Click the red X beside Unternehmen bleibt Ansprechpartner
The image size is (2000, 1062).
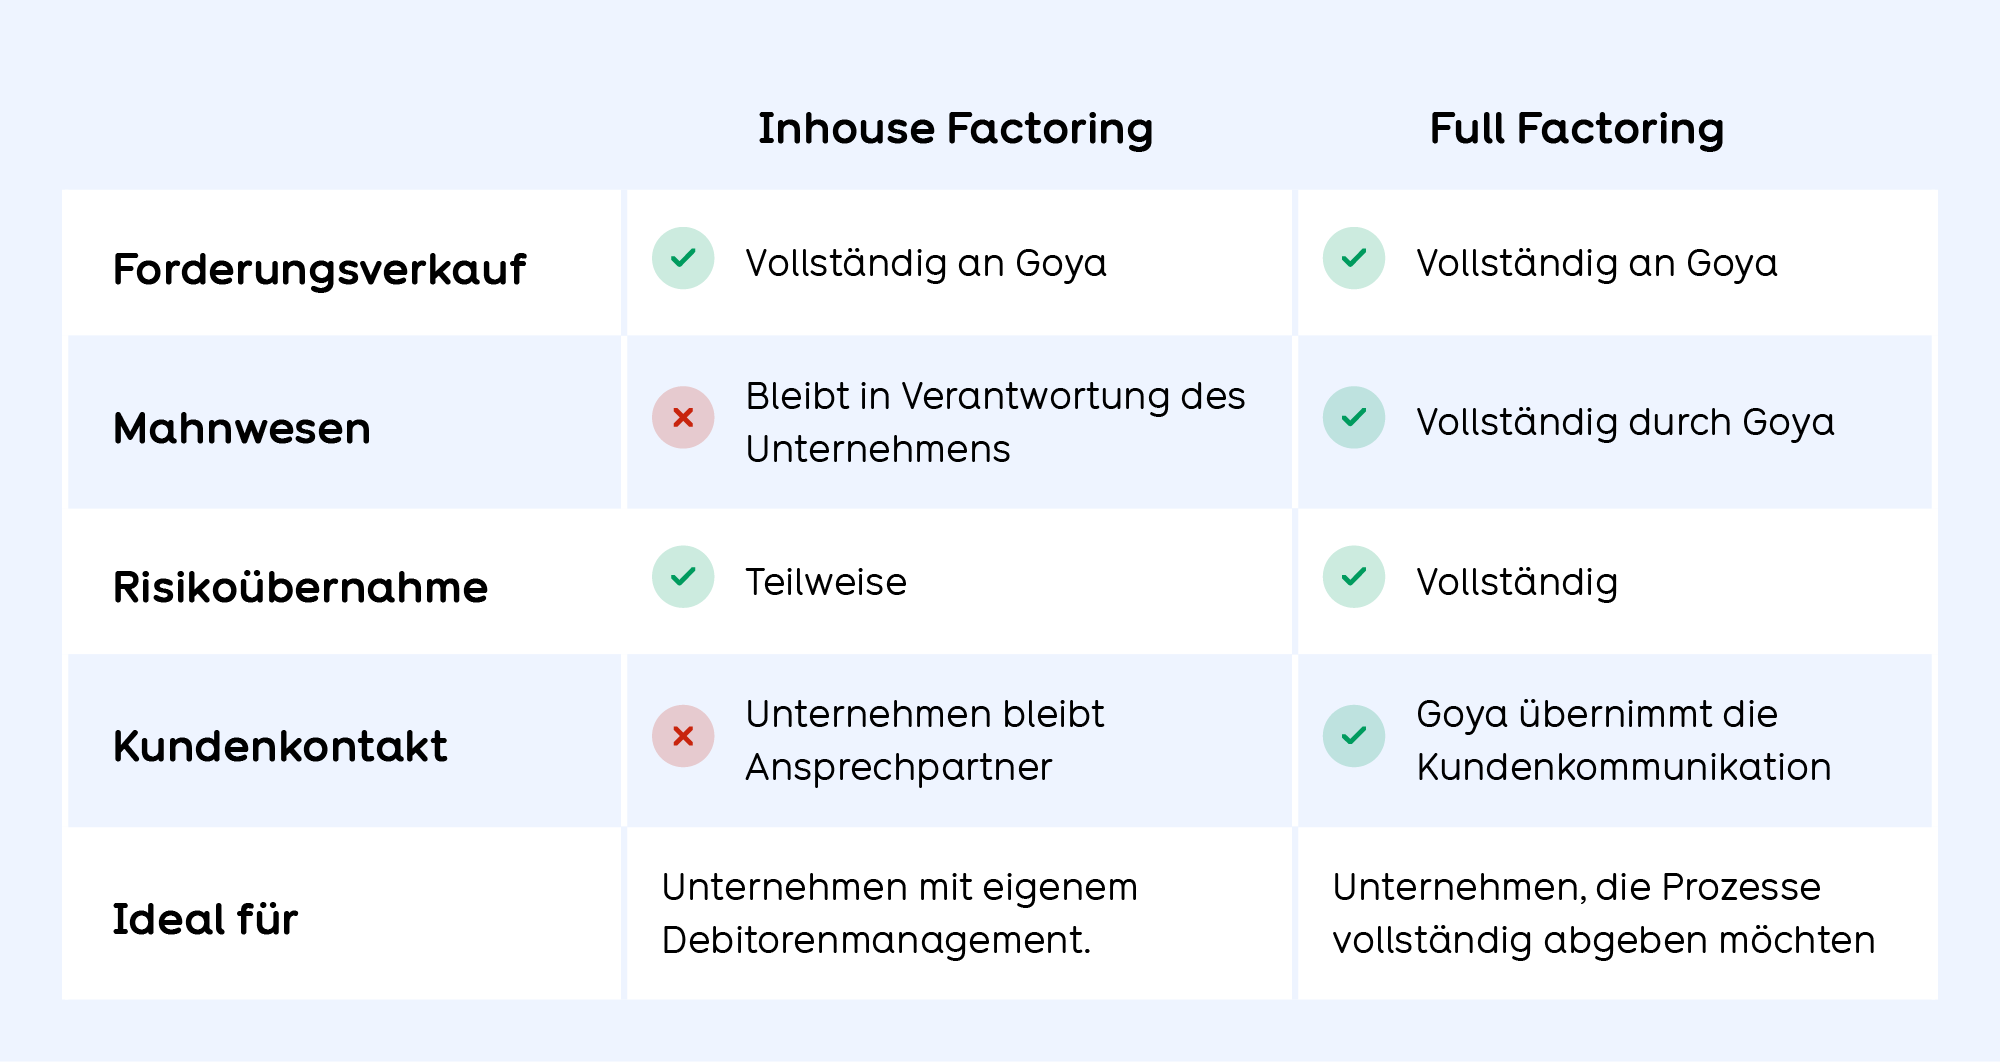point(683,736)
